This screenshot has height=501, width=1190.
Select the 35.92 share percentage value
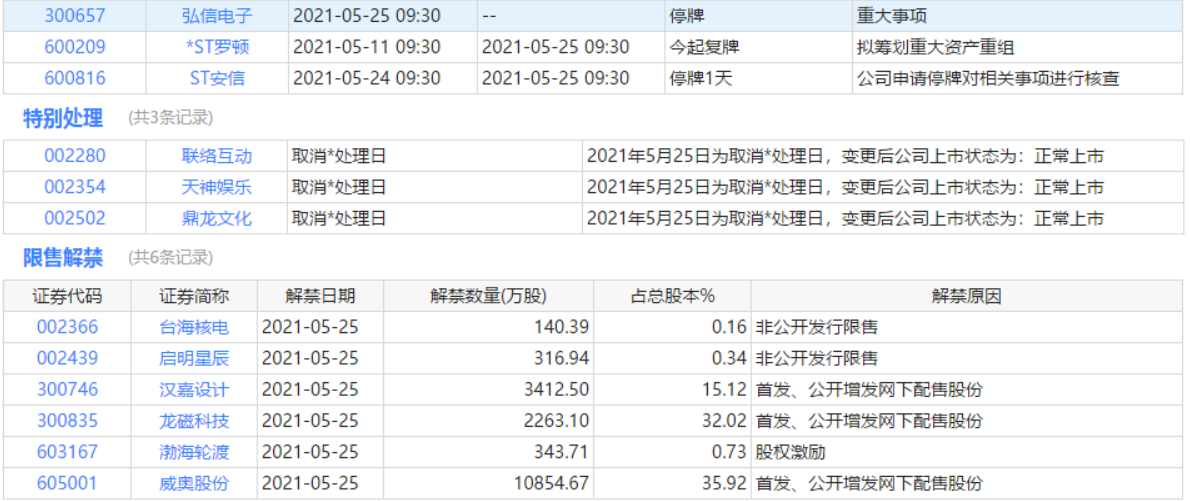click(x=724, y=483)
